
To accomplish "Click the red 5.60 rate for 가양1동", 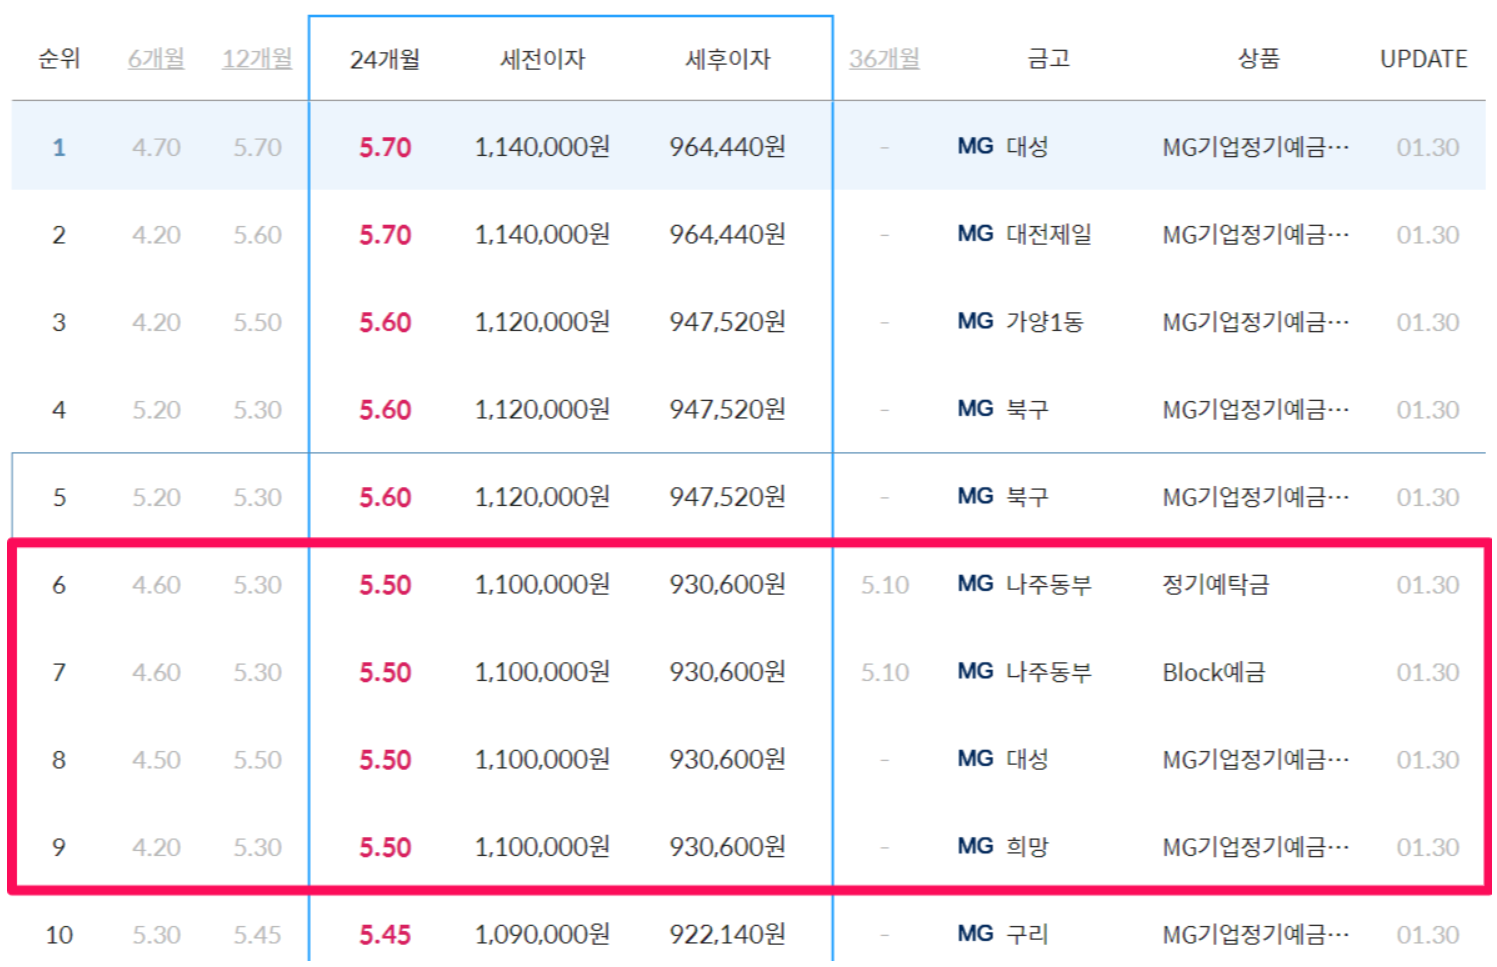I will pyautogui.click(x=385, y=322).
